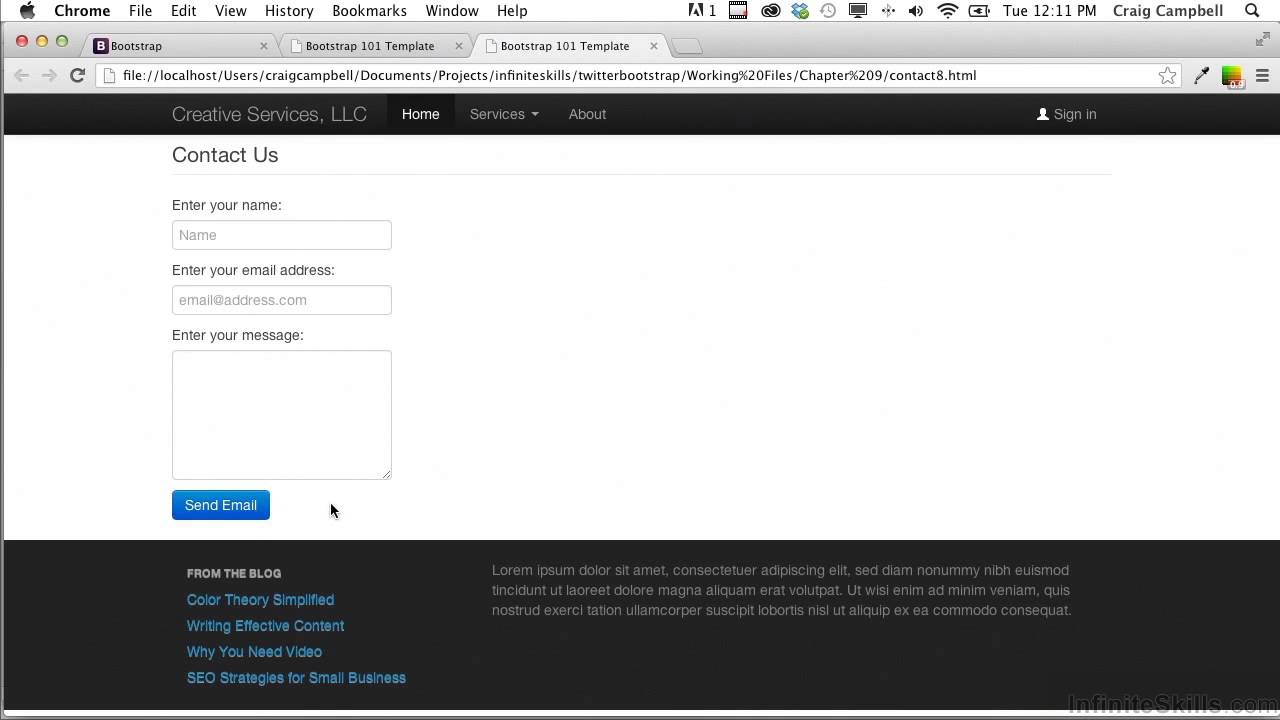Open the Apple menu
Viewport: 1280px width, 720px height.
click(x=27, y=11)
